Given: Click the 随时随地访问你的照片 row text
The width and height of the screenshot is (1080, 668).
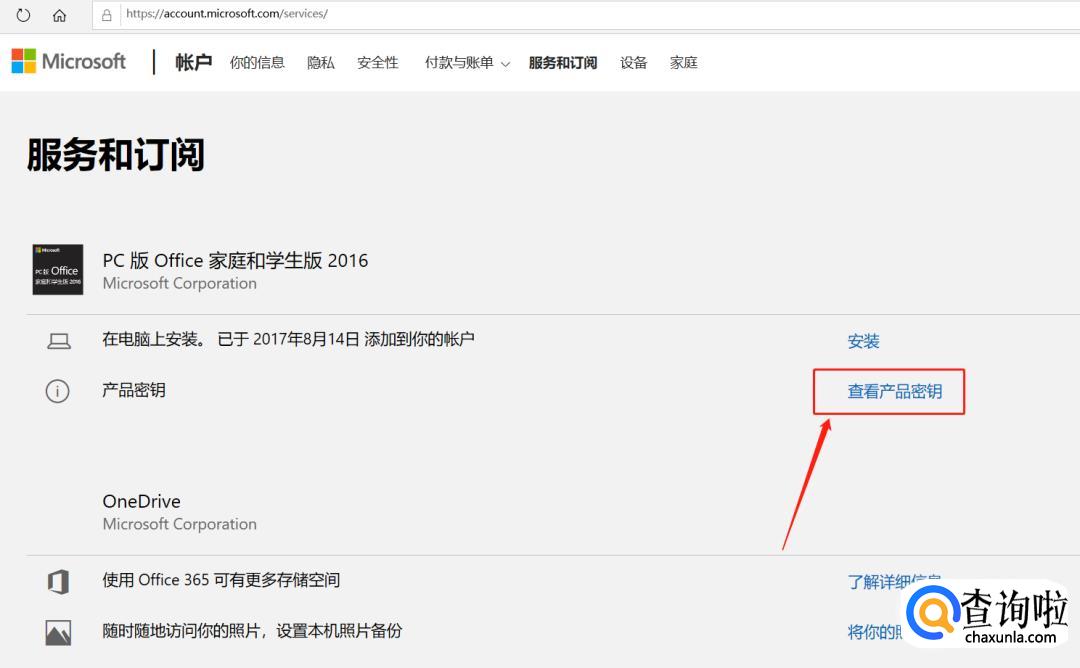Looking at the screenshot, I should 252,631.
